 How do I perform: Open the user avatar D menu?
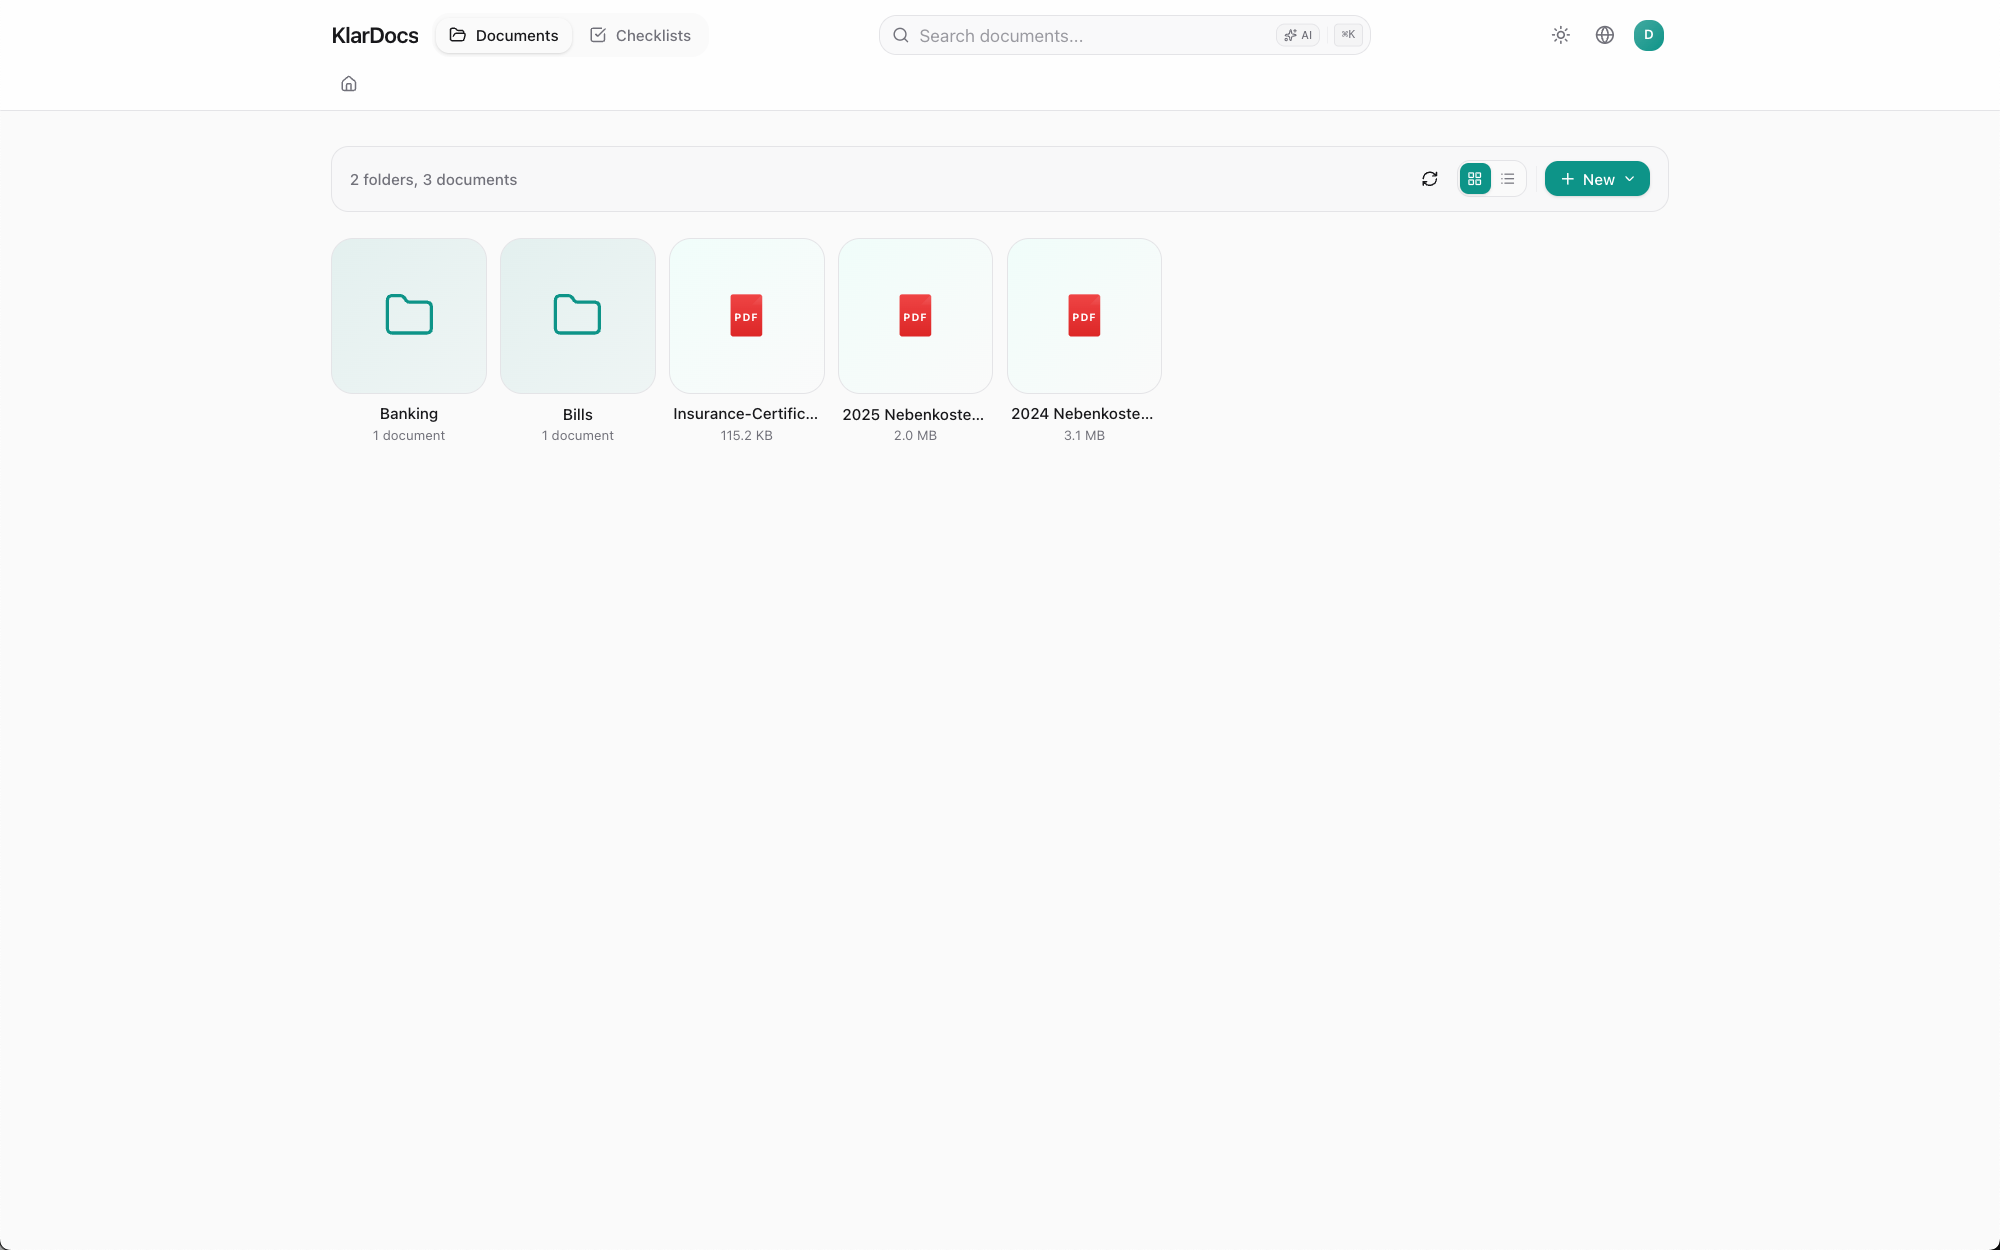pyautogui.click(x=1648, y=35)
